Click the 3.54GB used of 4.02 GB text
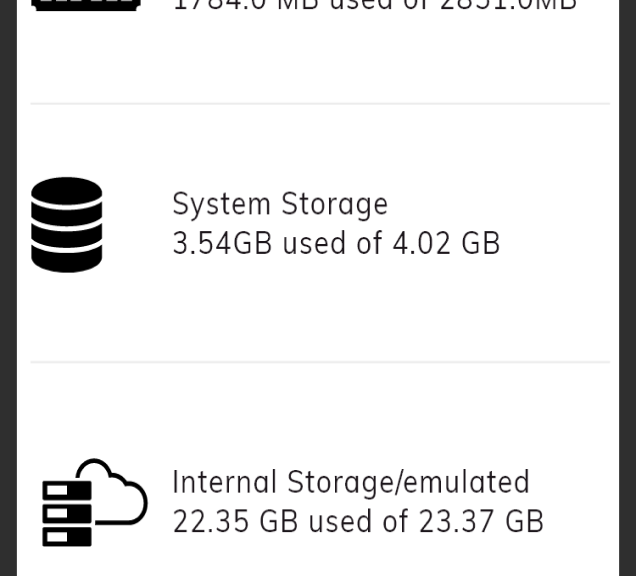The height and width of the screenshot is (576, 636). click(x=336, y=243)
